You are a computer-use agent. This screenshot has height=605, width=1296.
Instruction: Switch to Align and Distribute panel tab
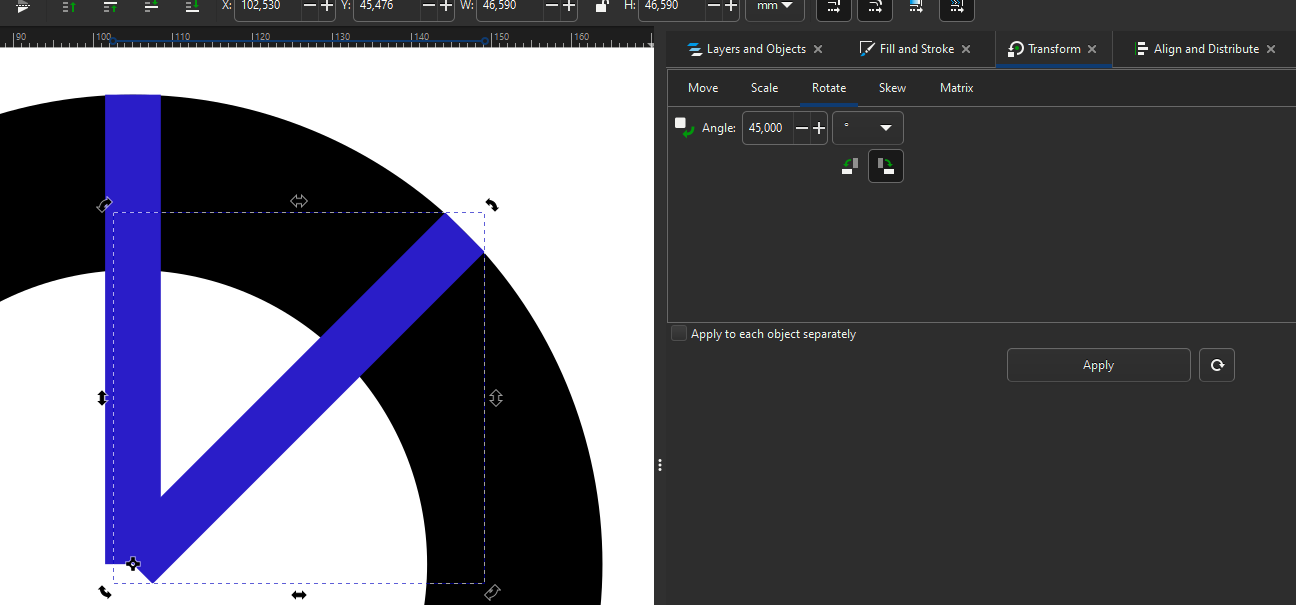click(x=1197, y=49)
